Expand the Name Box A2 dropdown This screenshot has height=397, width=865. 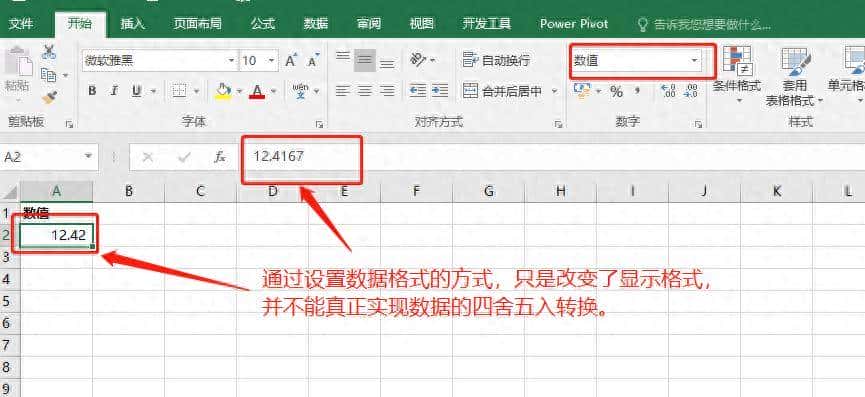[88, 157]
